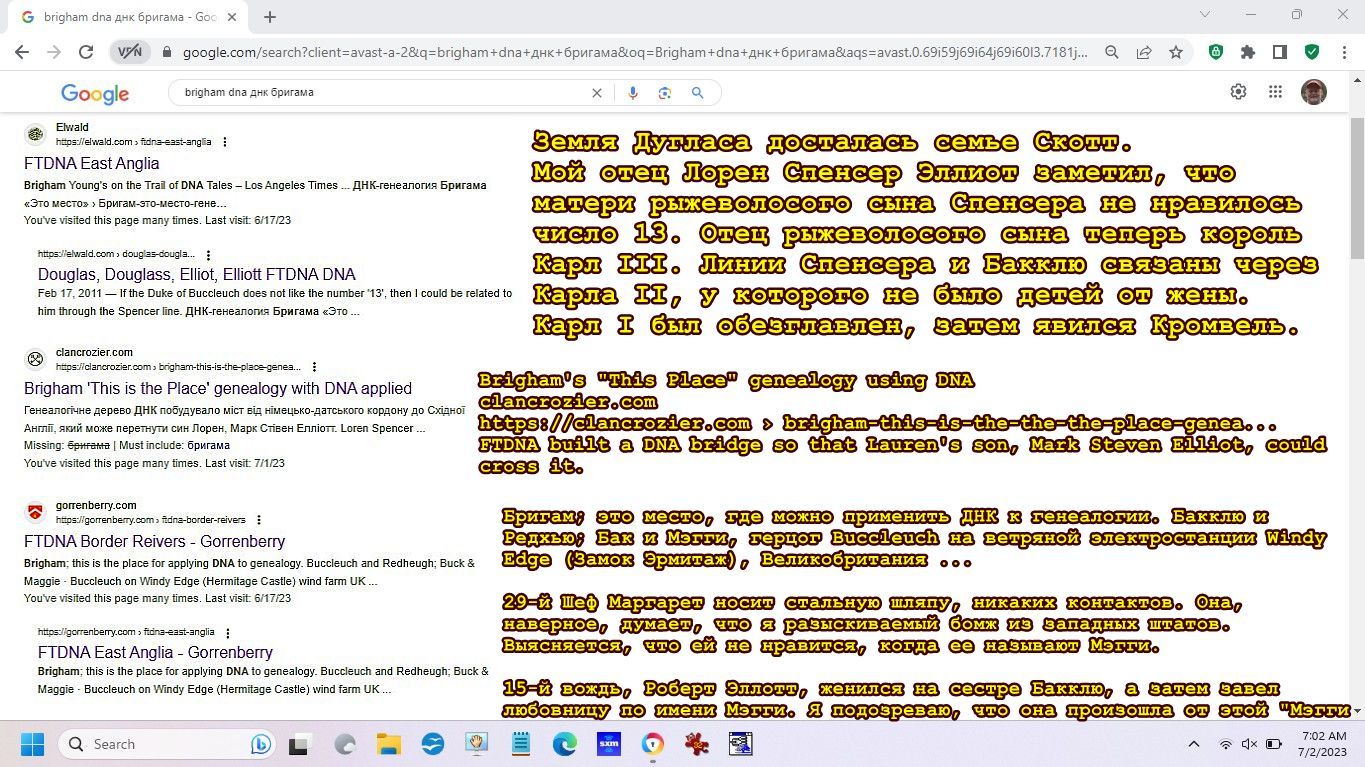Open the VPN badge in address bar
The height and width of the screenshot is (767, 1365).
(130, 52)
